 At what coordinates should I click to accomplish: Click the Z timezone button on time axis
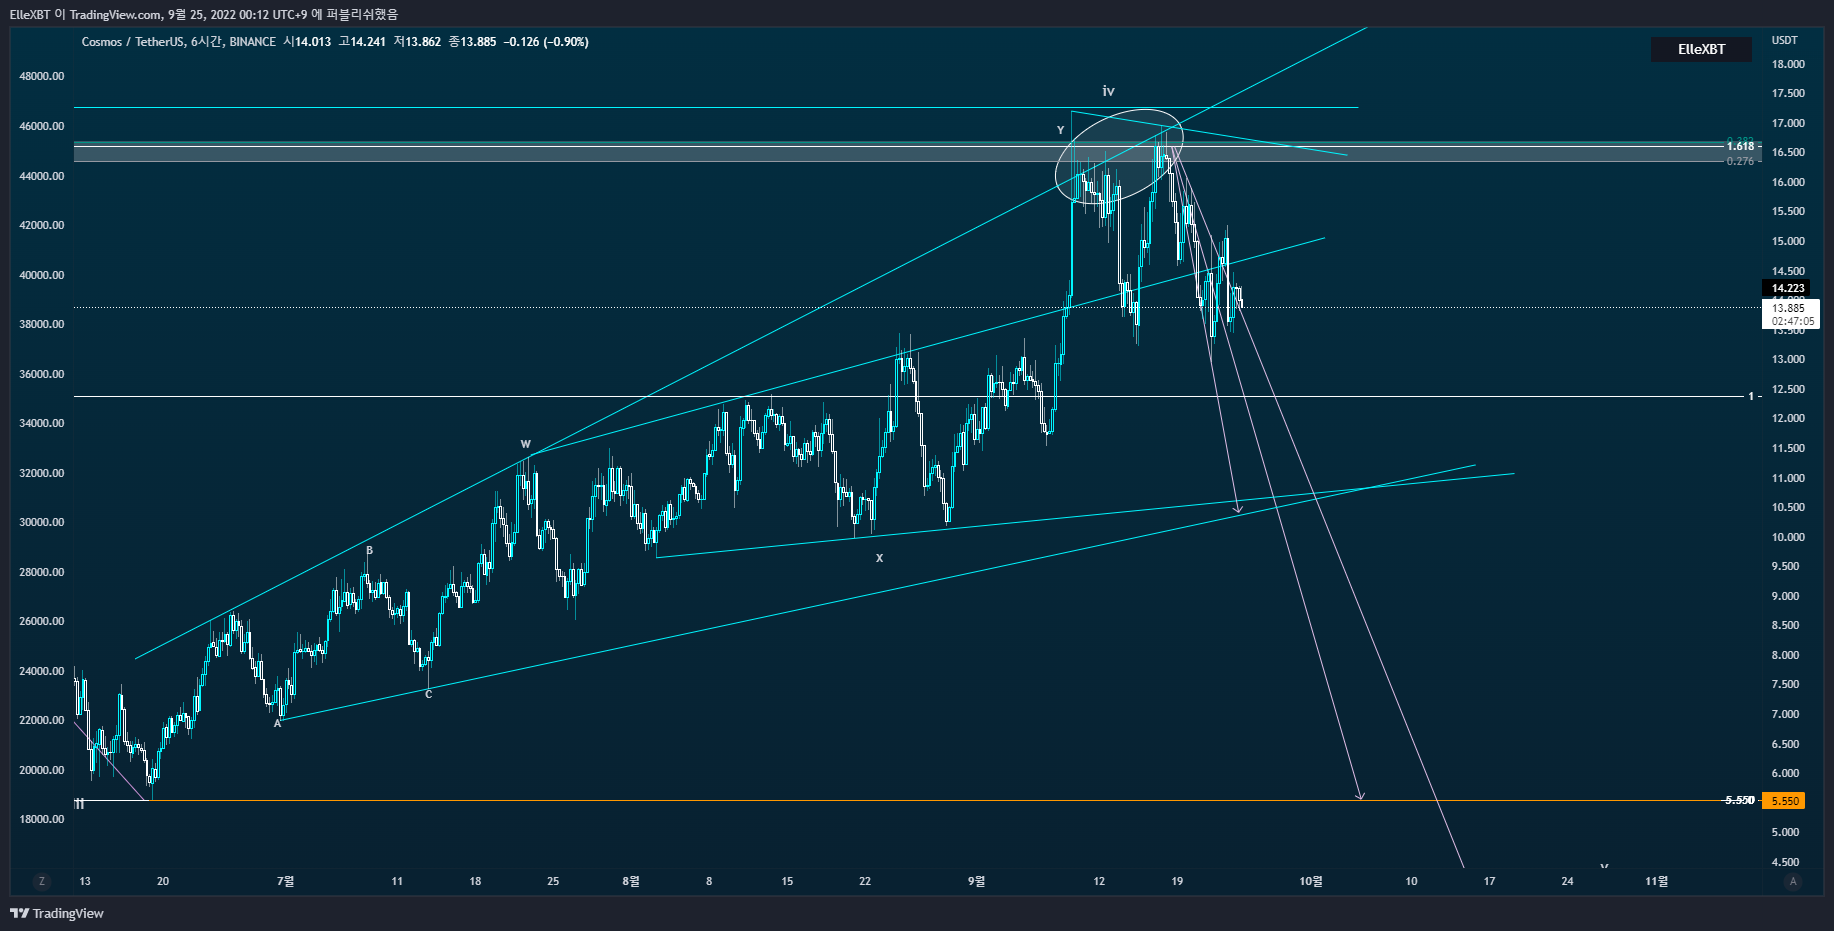tap(41, 881)
